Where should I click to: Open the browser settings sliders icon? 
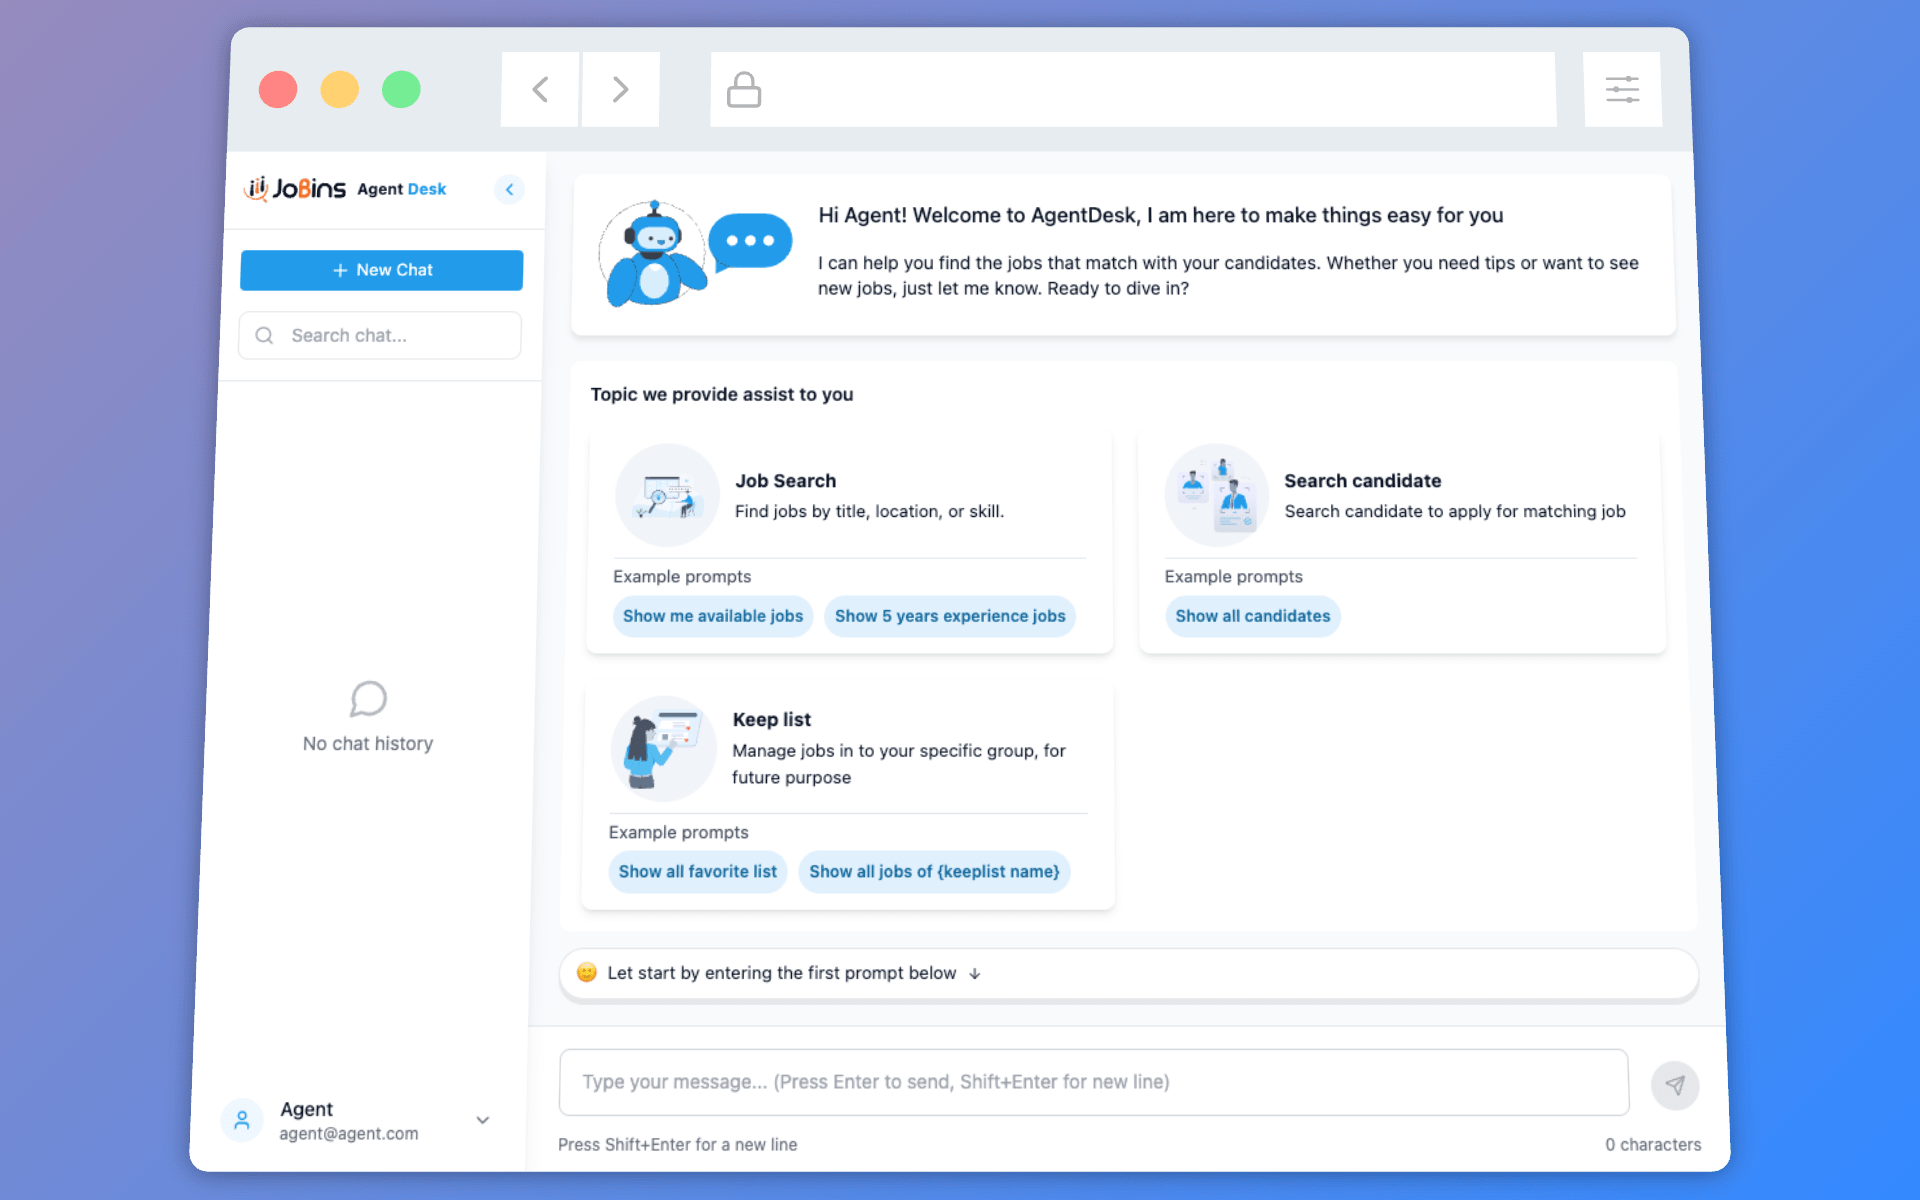tap(1622, 90)
